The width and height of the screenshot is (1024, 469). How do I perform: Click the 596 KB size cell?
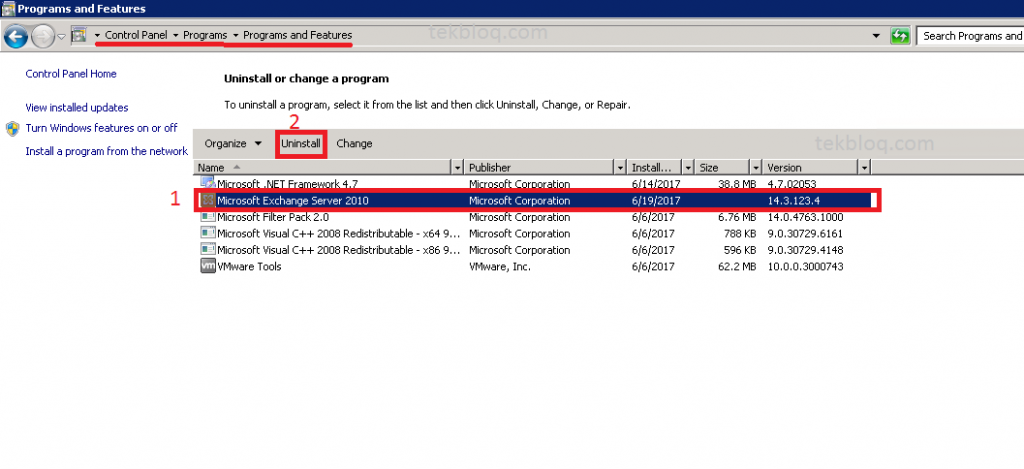pyautogui.click(x=739, y=250)
